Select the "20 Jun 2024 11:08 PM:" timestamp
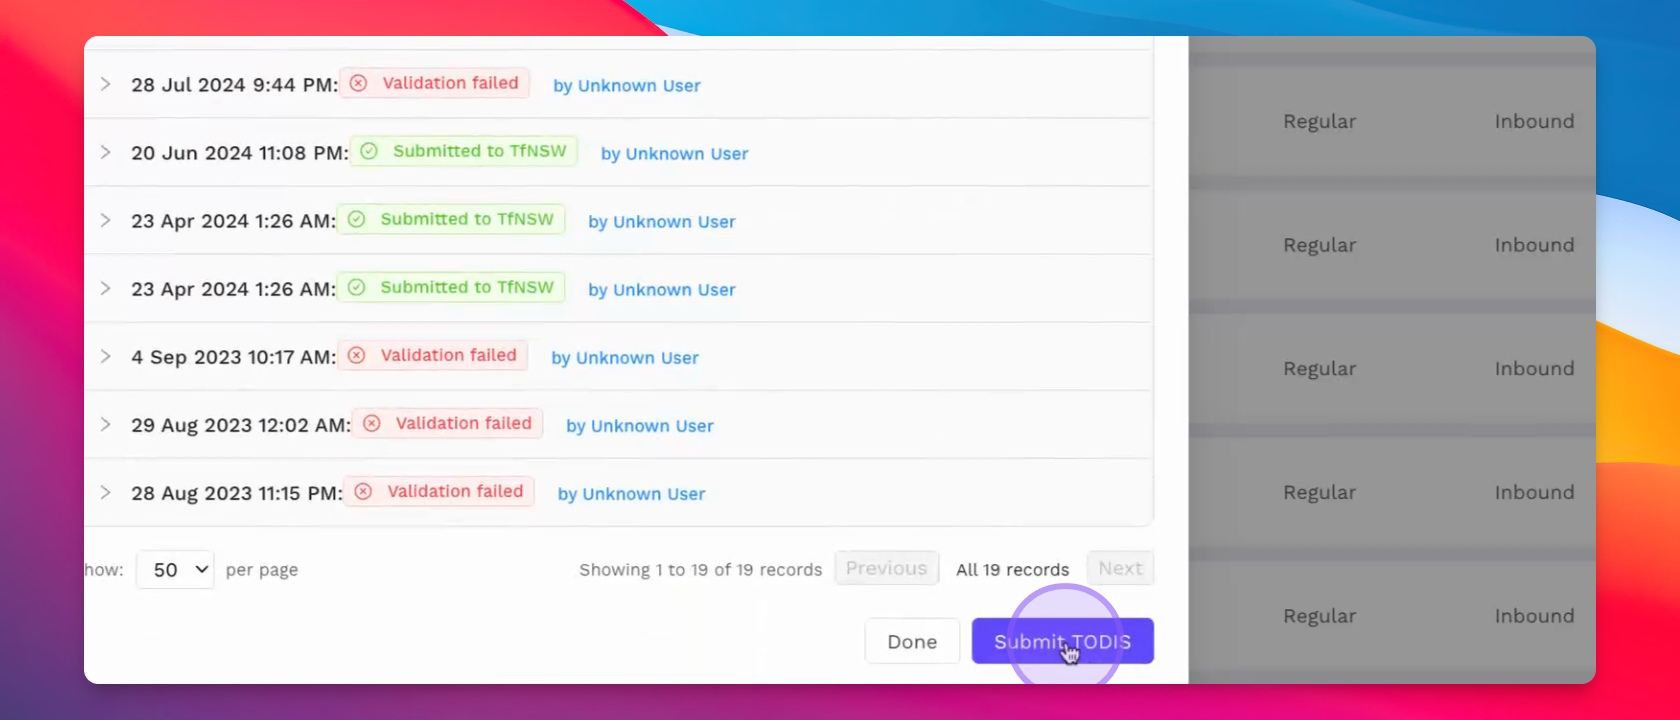Screen dimensions: 1680x720 coord(240,153)
